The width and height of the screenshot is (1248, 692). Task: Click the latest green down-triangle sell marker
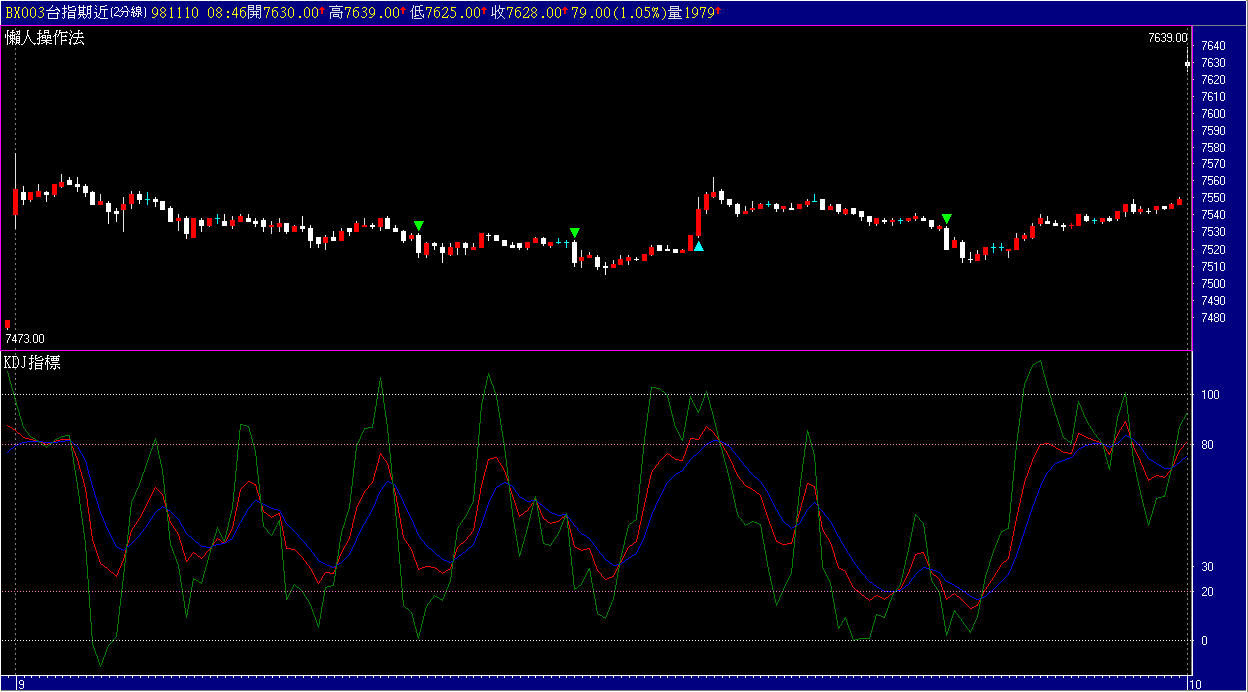[947, 219]
